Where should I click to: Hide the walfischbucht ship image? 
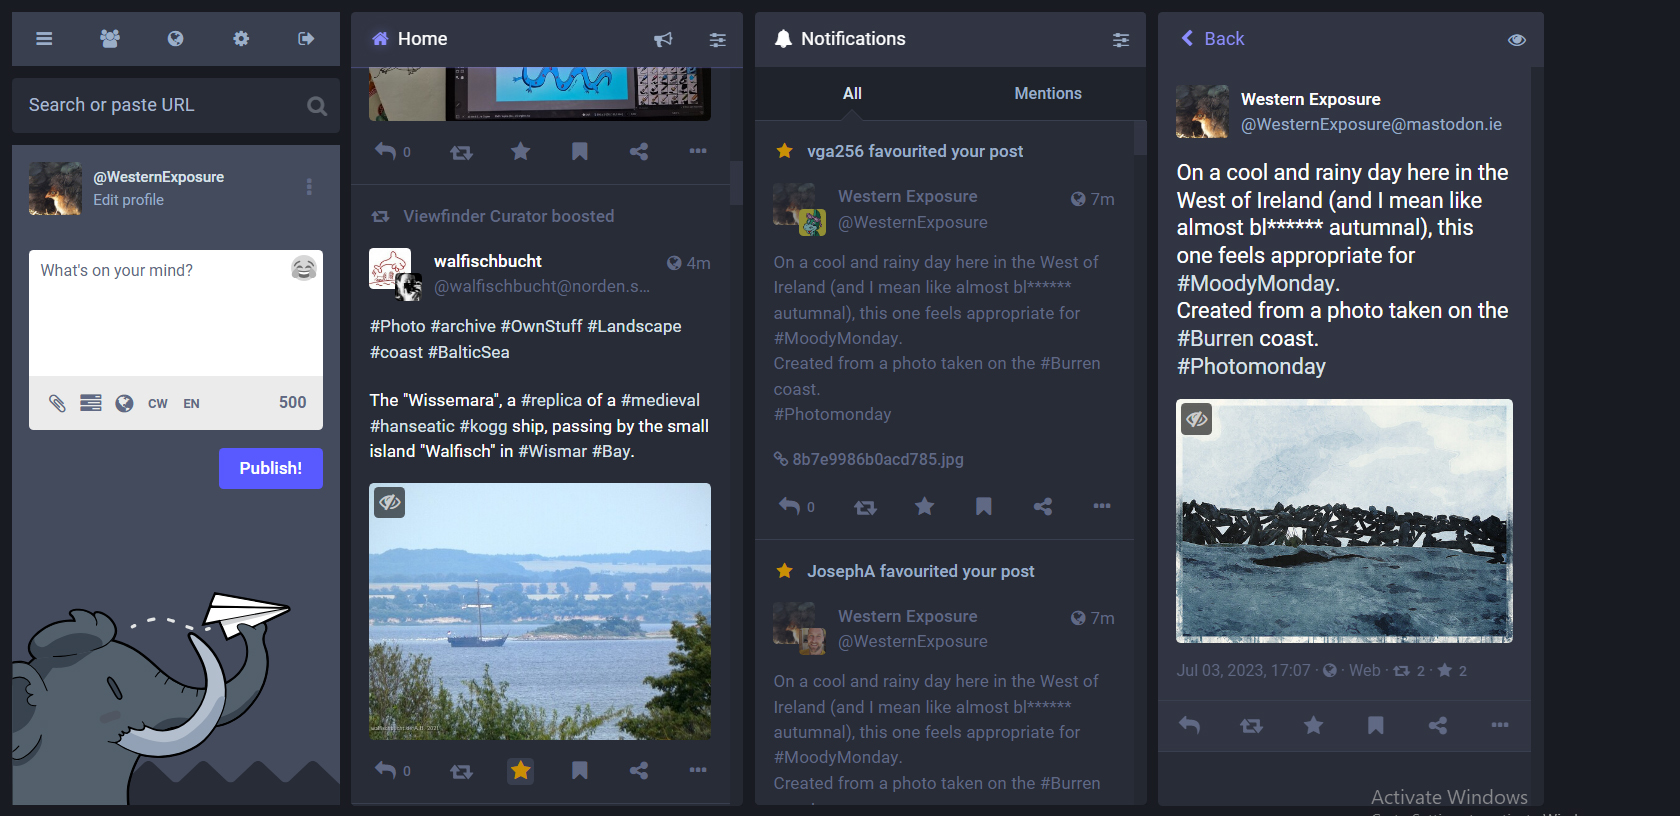pyautogui.click(x=390, y=502)
